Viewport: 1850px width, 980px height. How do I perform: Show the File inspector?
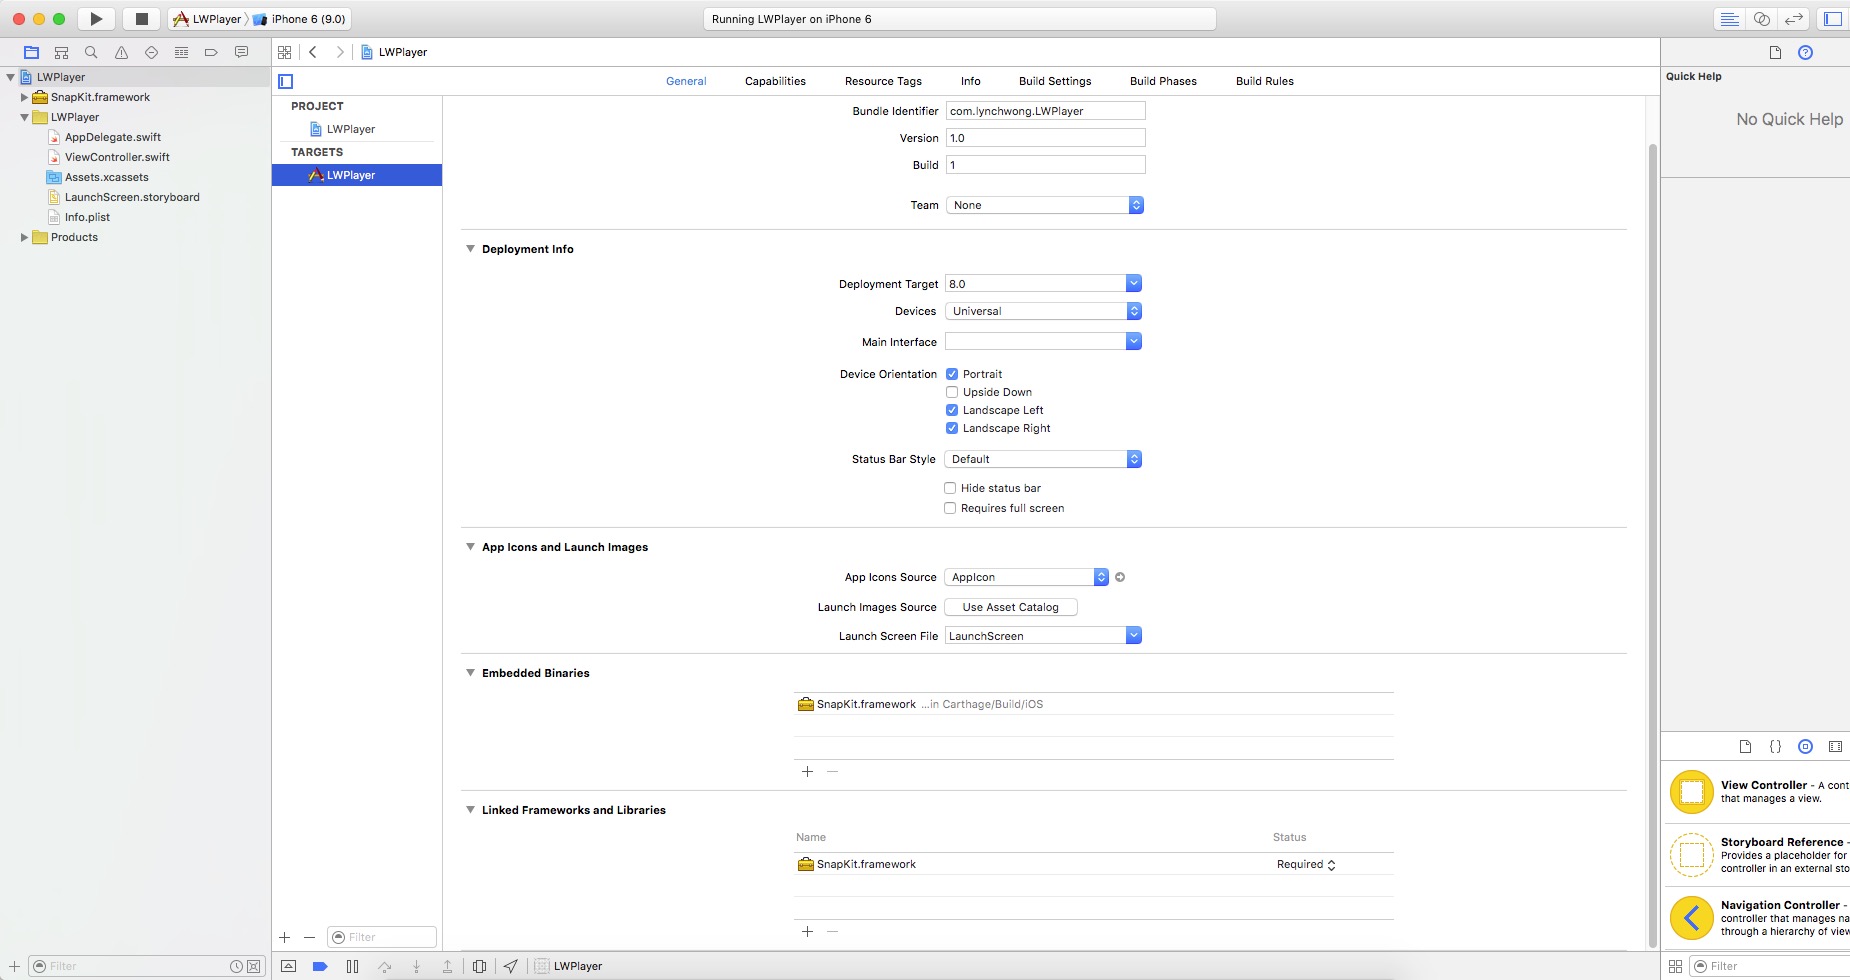pos(1775,53)
